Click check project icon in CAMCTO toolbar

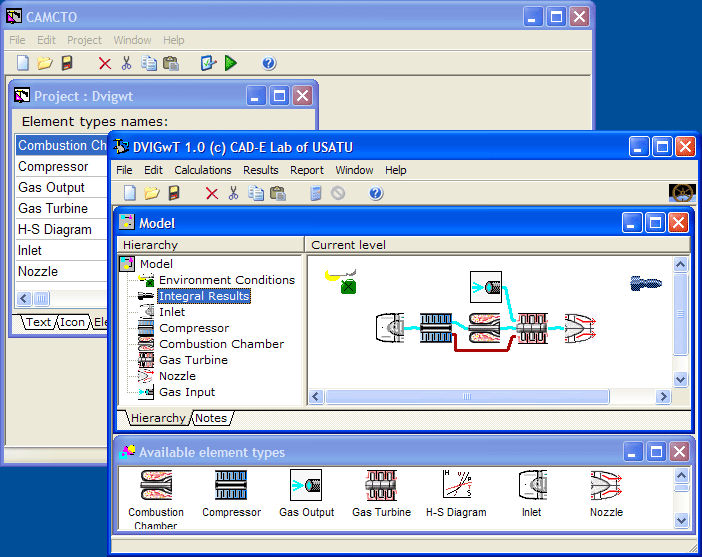[208, 63]
